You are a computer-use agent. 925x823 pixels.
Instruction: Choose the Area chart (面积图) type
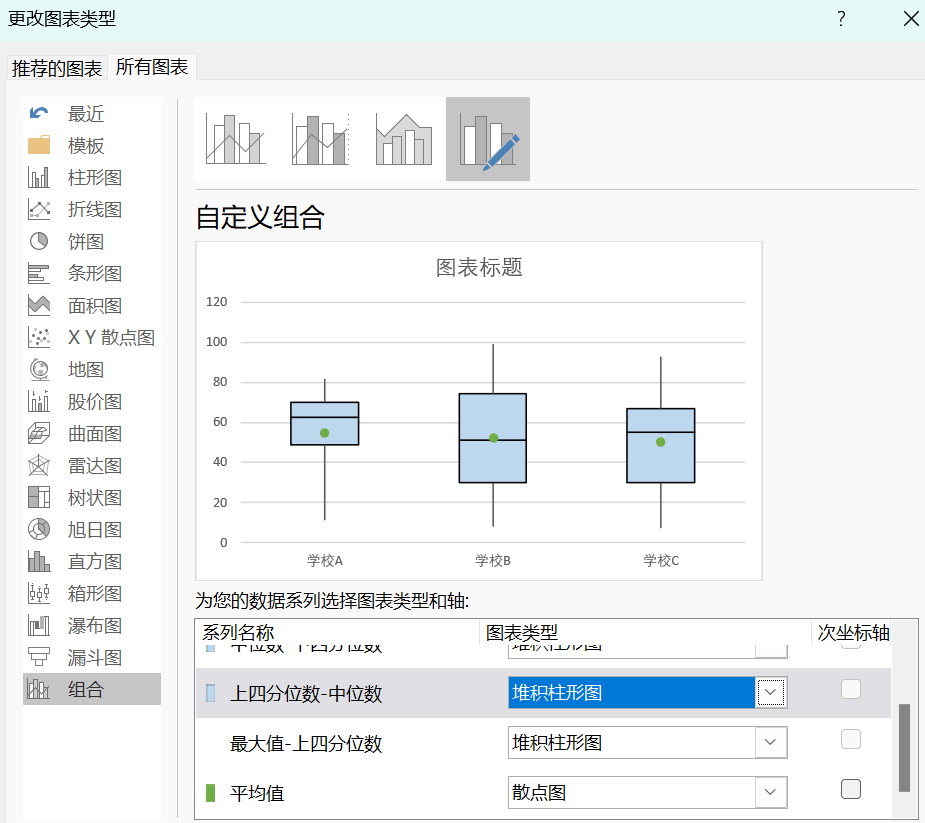pos(92,305)
